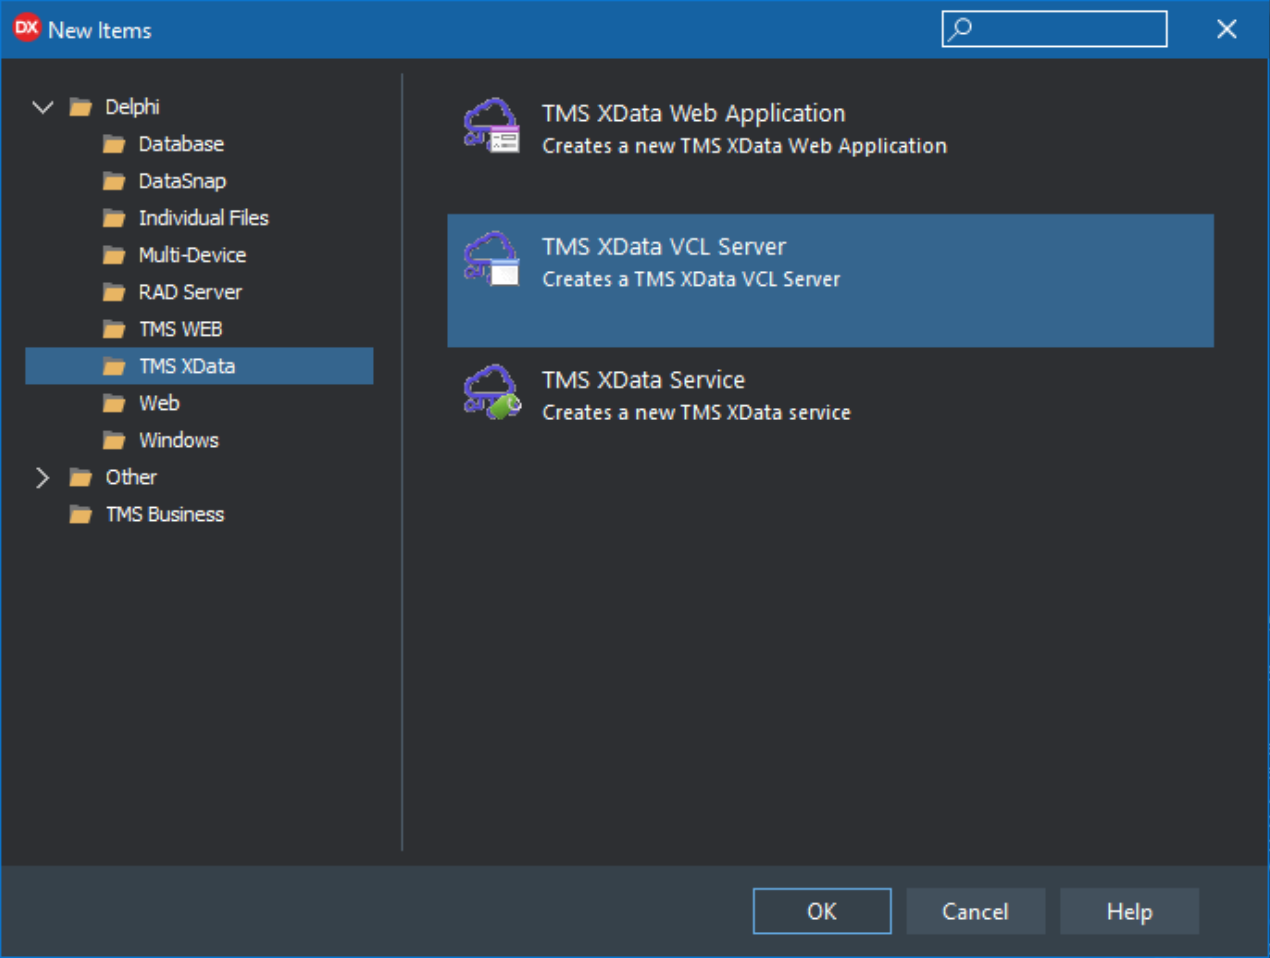The image size is (1270, 958).
Task: Click 'Creates a new TMS XData service' description
Action: (696, 412)
